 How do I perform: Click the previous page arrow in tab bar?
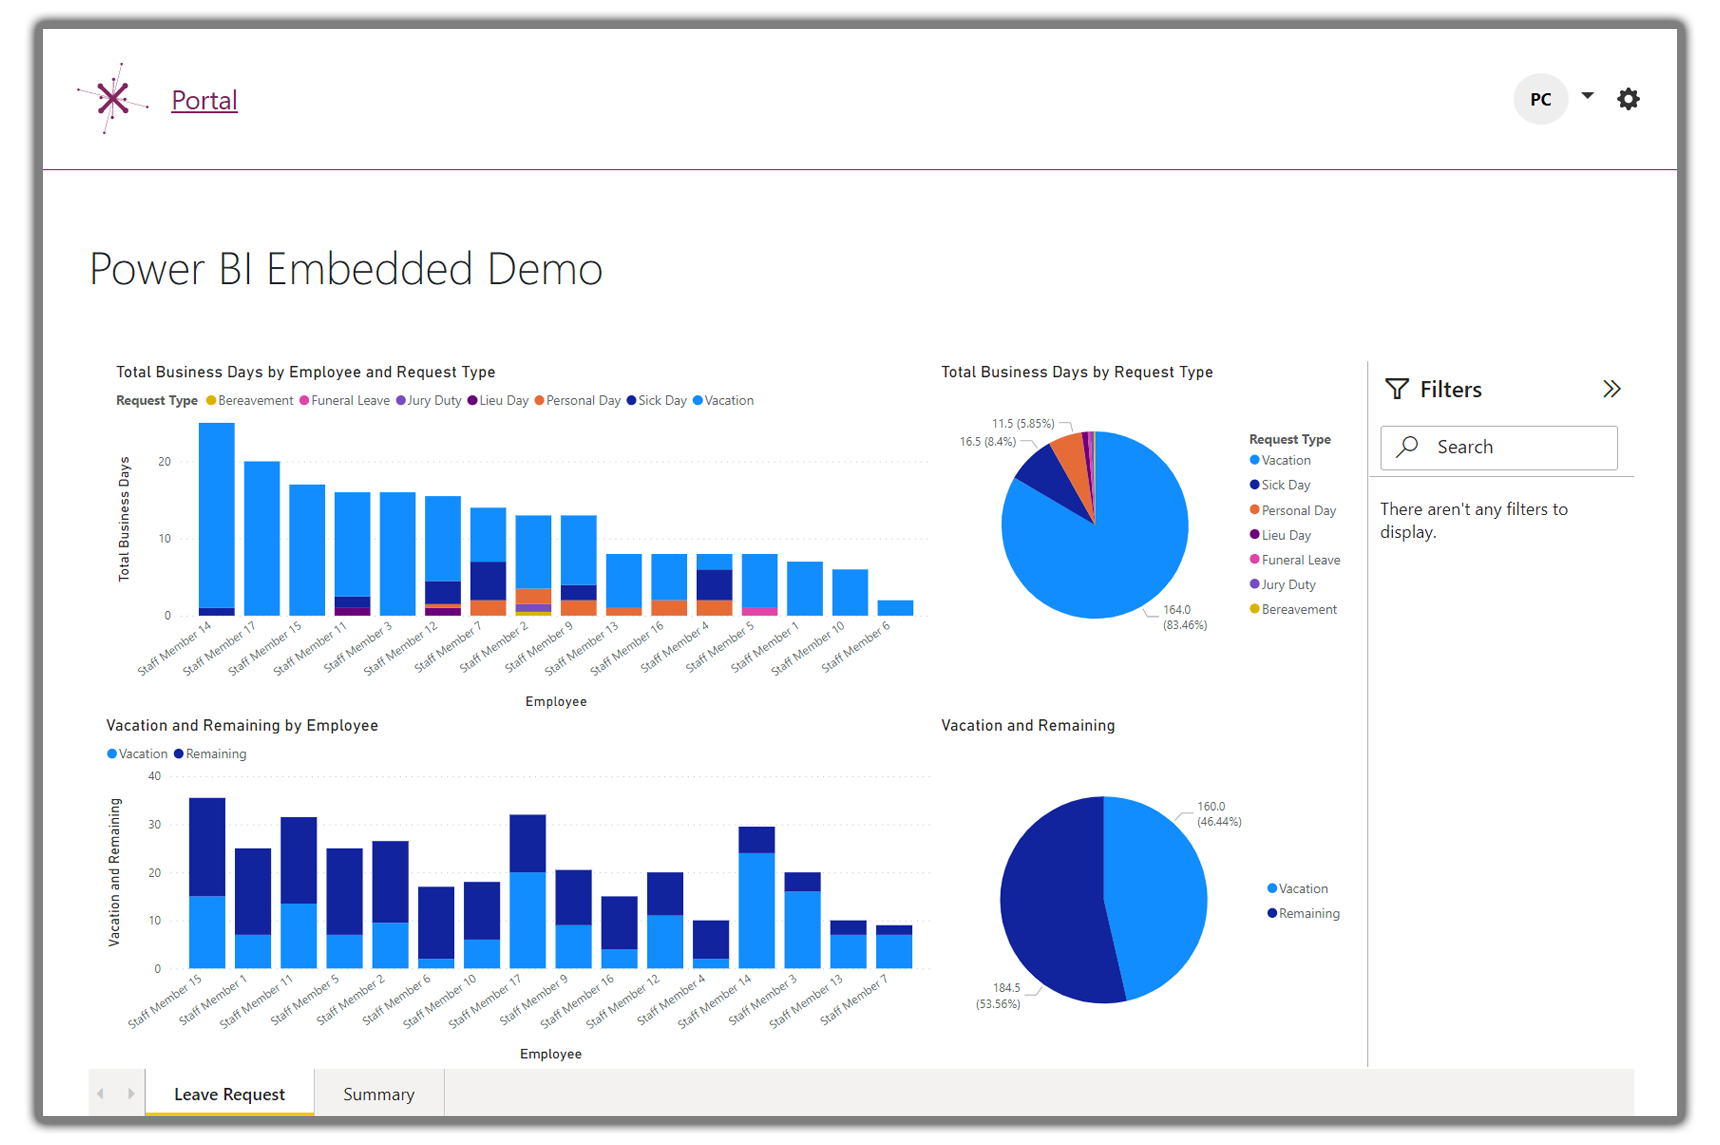(101, 1094)
